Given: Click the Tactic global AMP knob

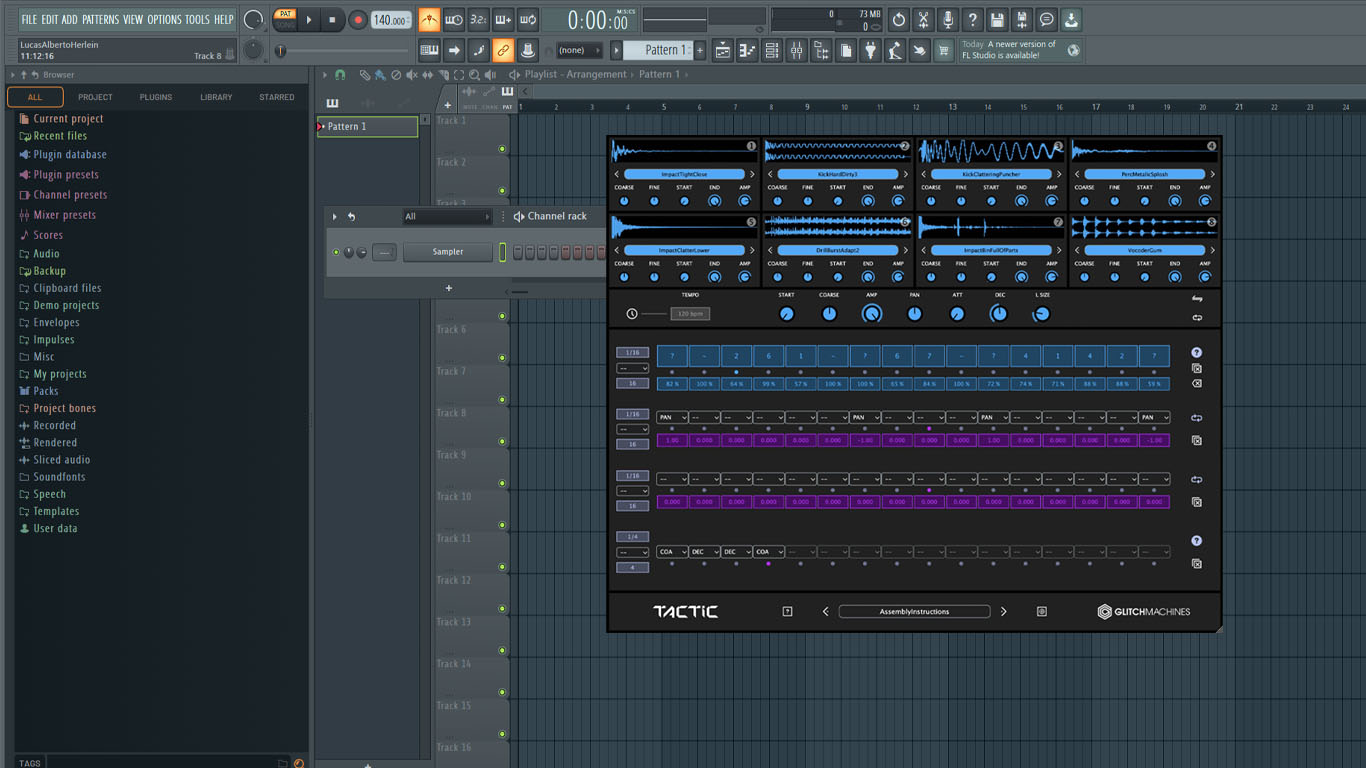Looking at the screenshot, I should coord(871,314).
